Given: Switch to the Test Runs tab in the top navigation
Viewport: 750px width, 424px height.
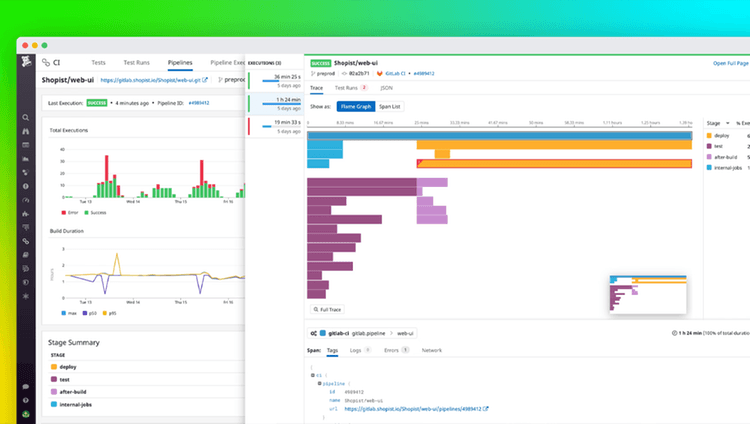Looking at the screenshot, I should [x=136, y=63].
